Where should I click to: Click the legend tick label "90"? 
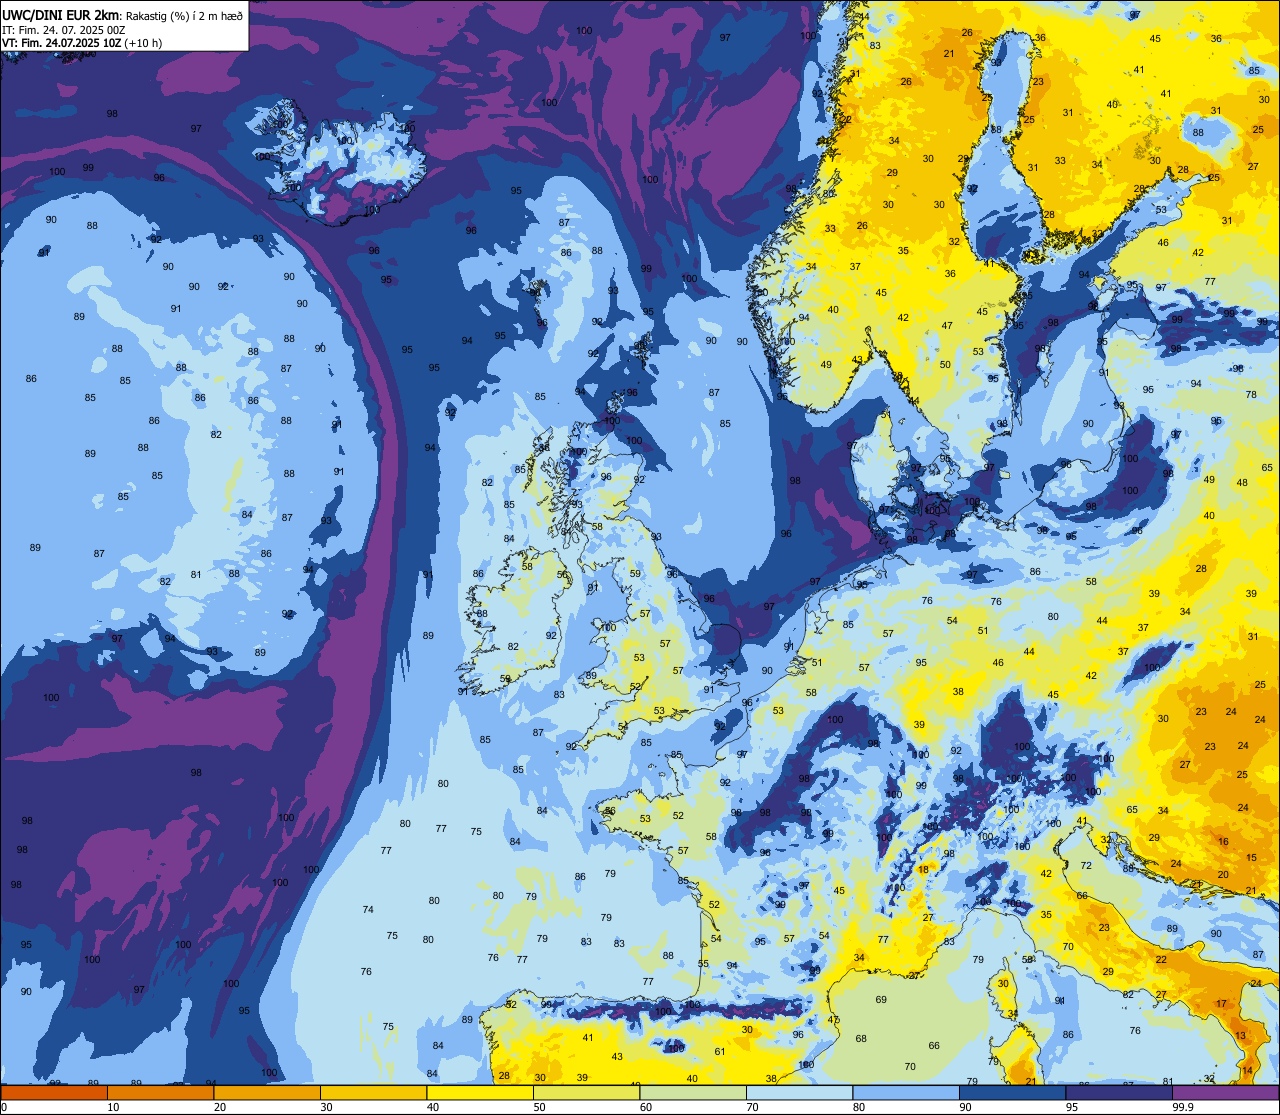(966, 1107)
